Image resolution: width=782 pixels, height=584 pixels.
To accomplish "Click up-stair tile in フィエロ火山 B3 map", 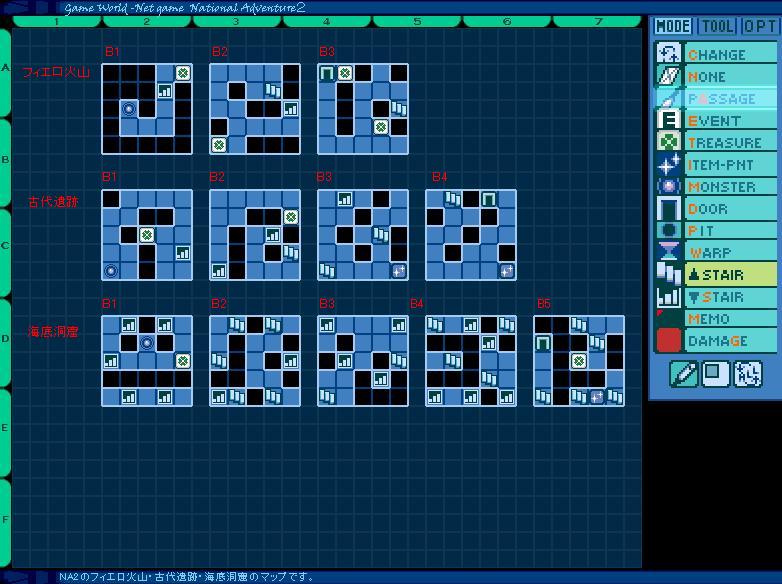I will 398,109.
